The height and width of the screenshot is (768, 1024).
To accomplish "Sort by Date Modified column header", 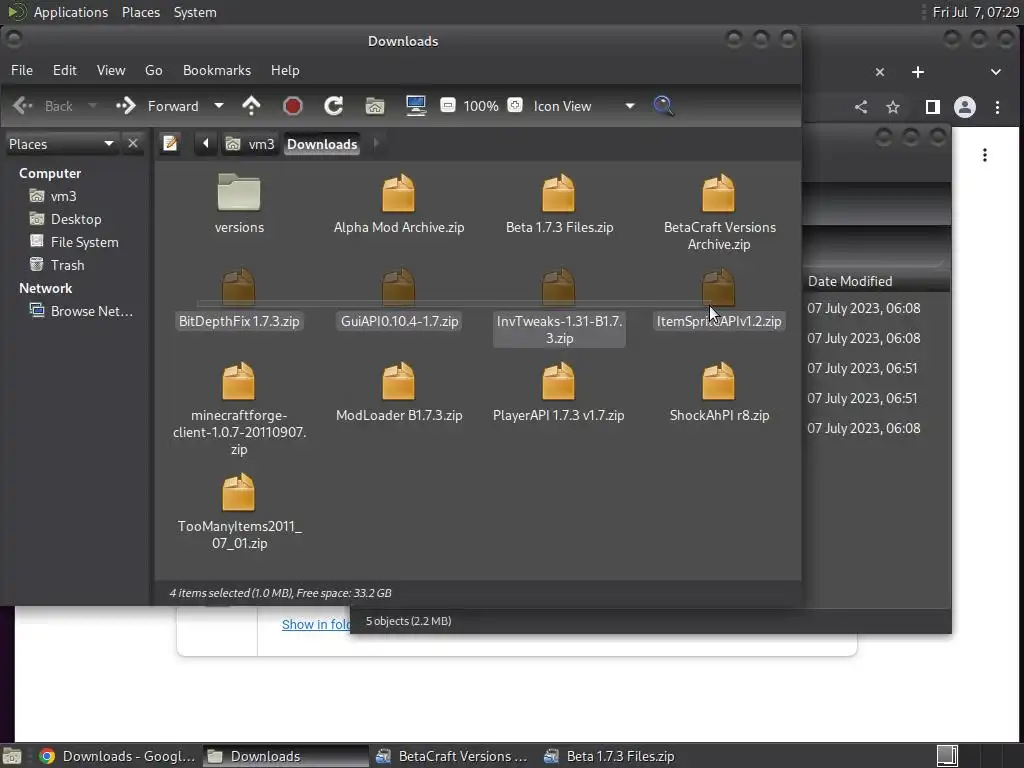I will (850, 281).
